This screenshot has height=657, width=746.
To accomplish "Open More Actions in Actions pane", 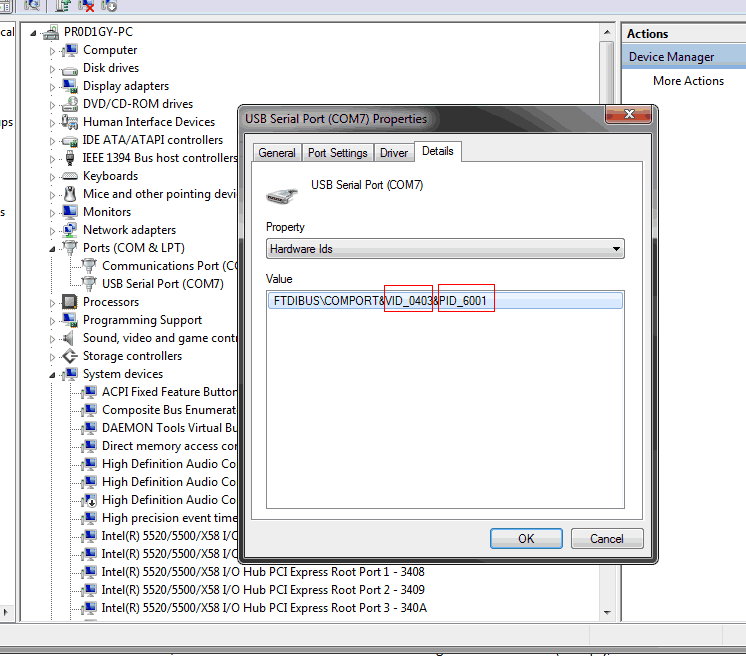I will coord(688,81).
